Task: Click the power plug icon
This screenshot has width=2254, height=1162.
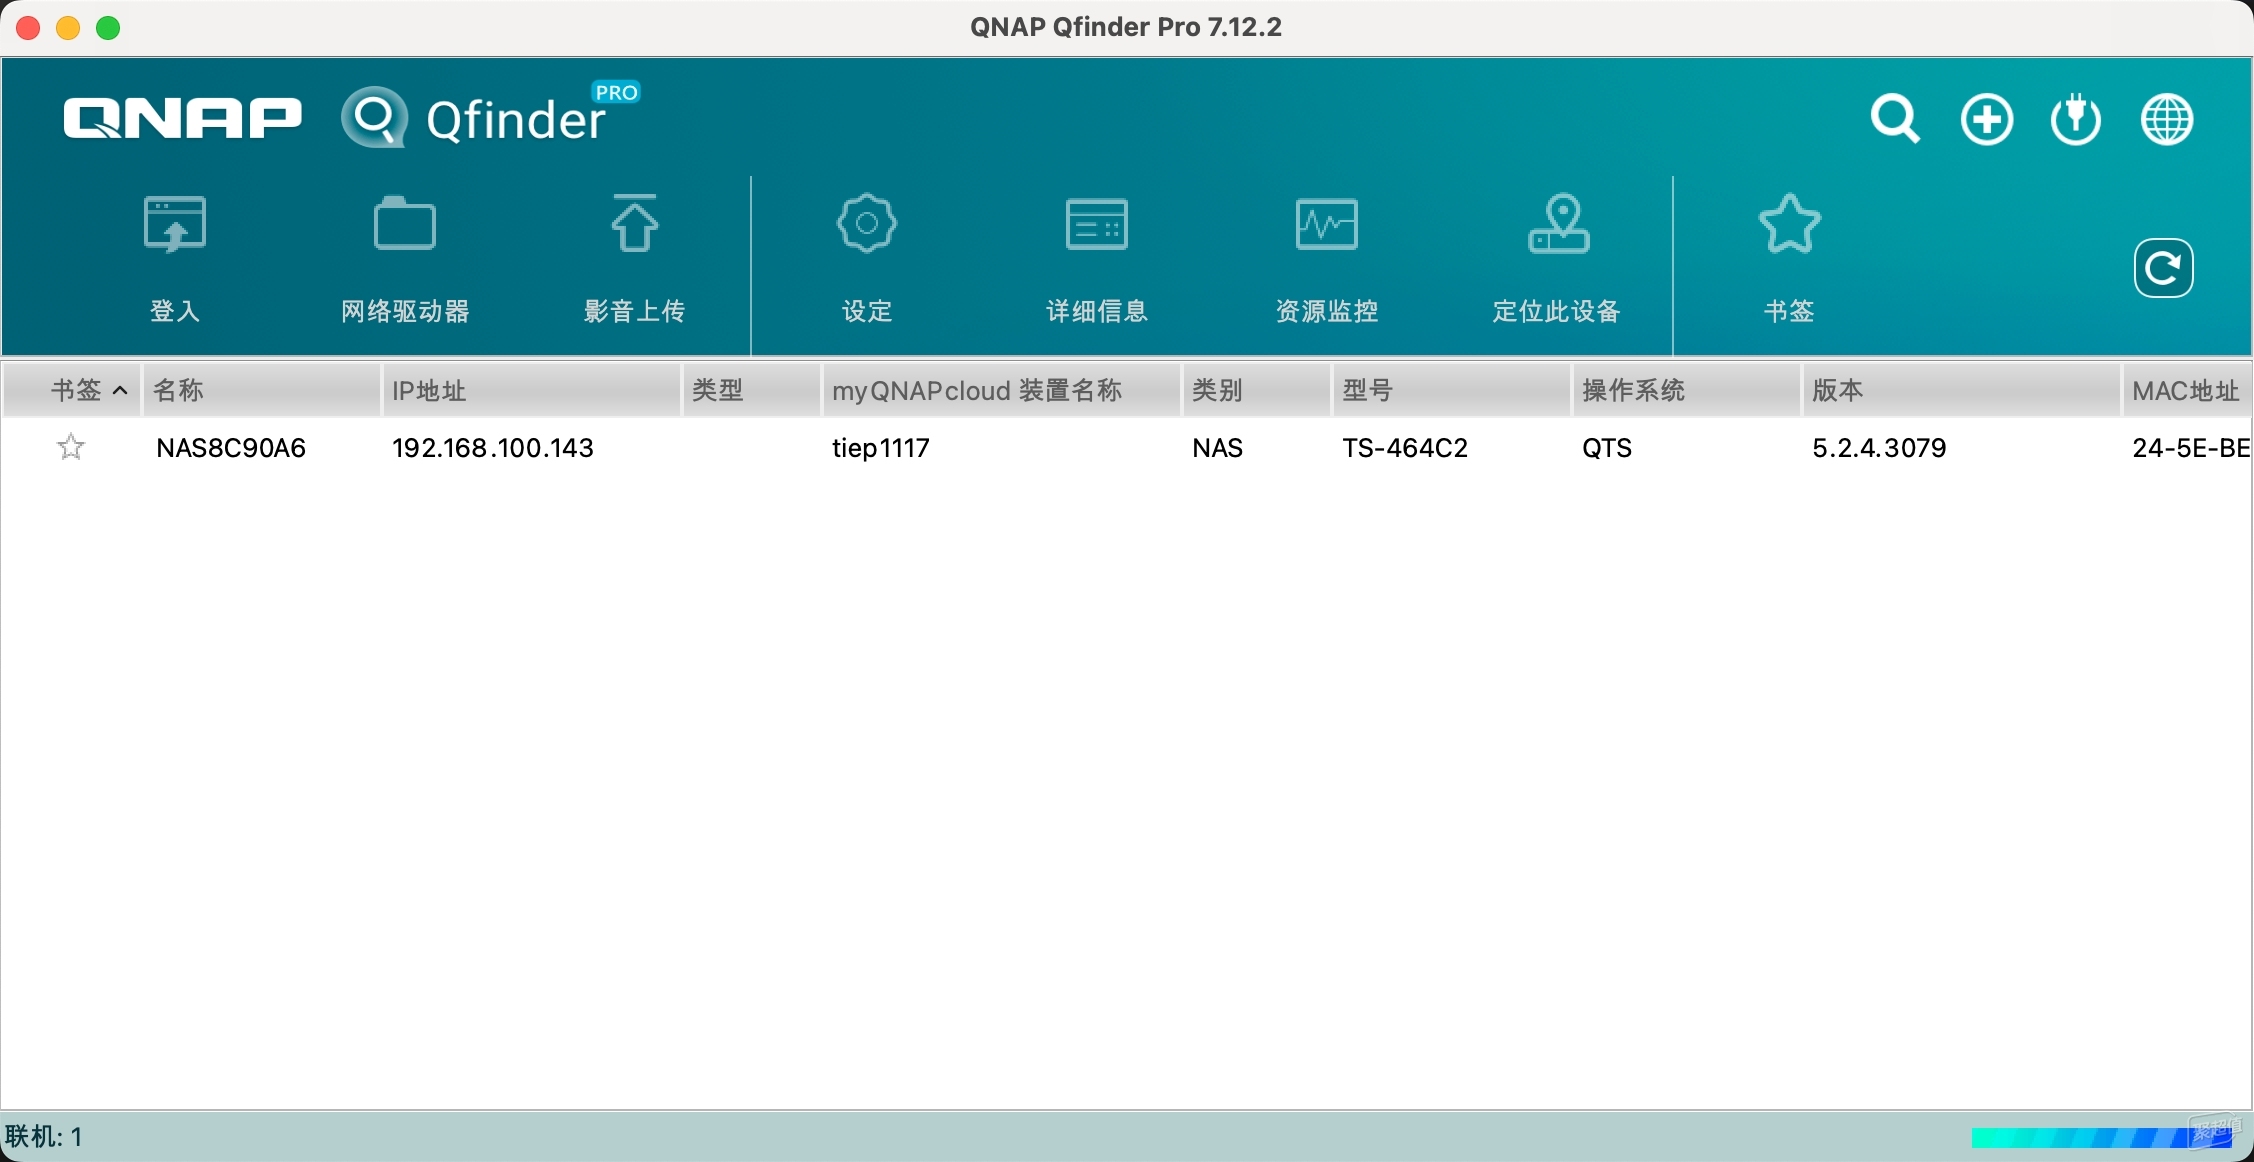Action: pyautogui.click(x=2076, y=120)
